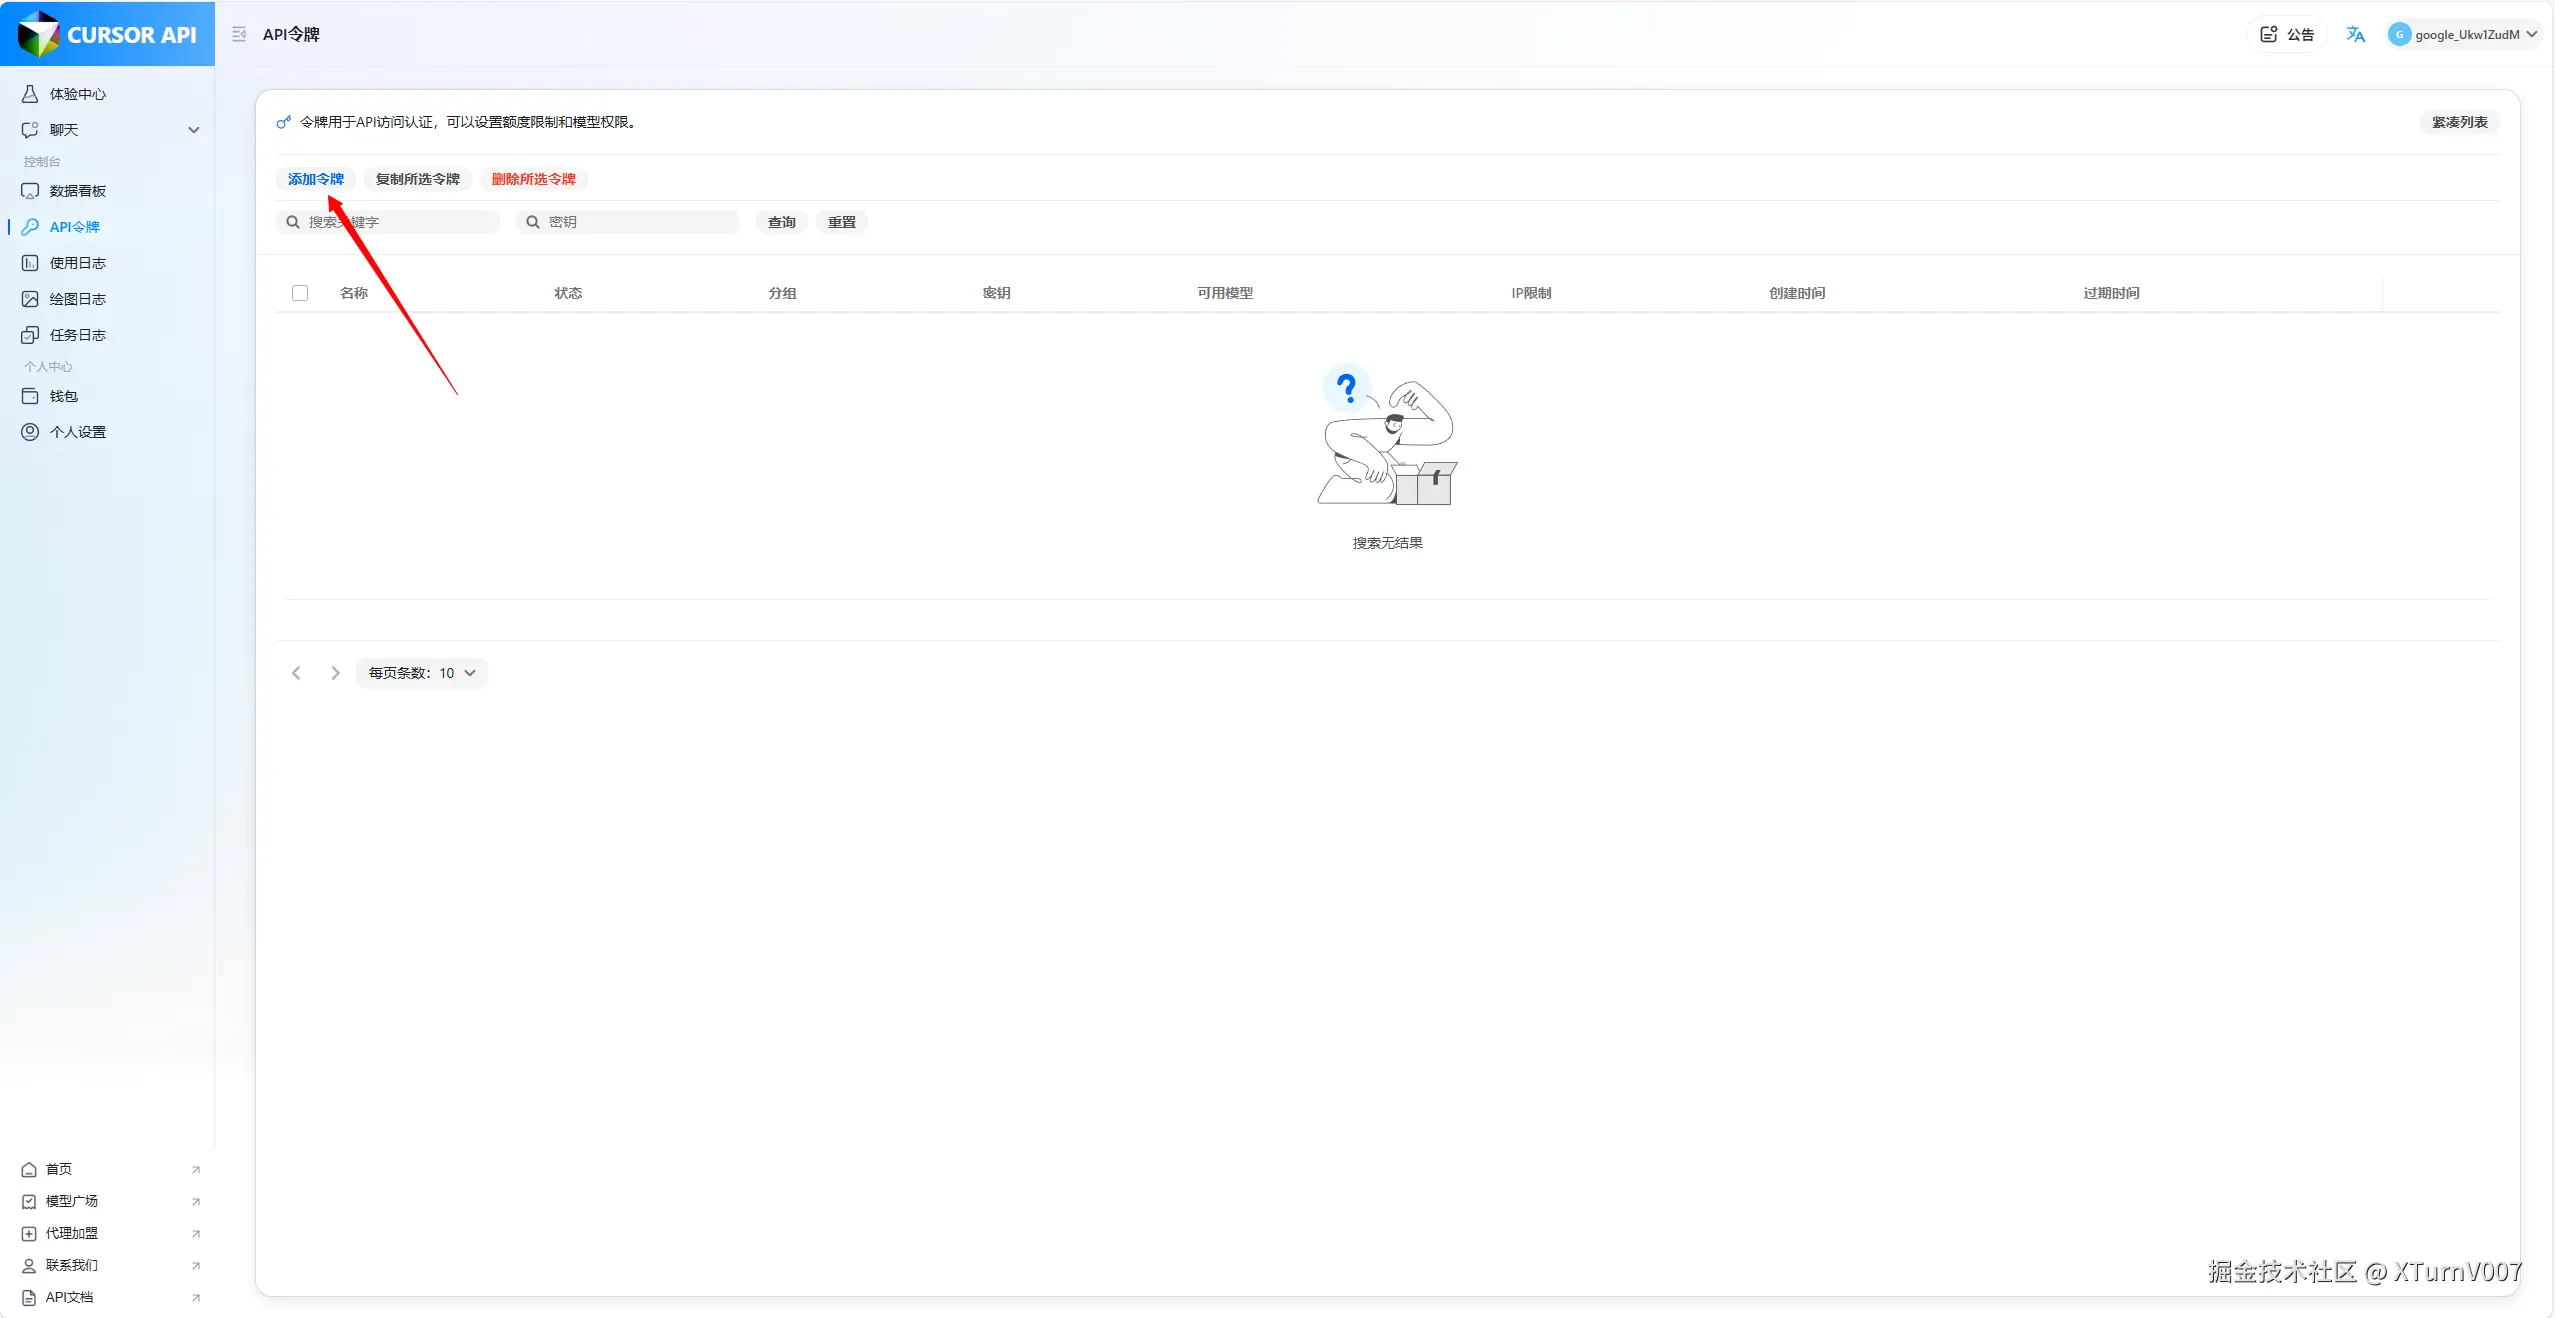Select 任务日志 task log menu
This screenshot has width=2555, height=1318.
click(x=77, y=335)
